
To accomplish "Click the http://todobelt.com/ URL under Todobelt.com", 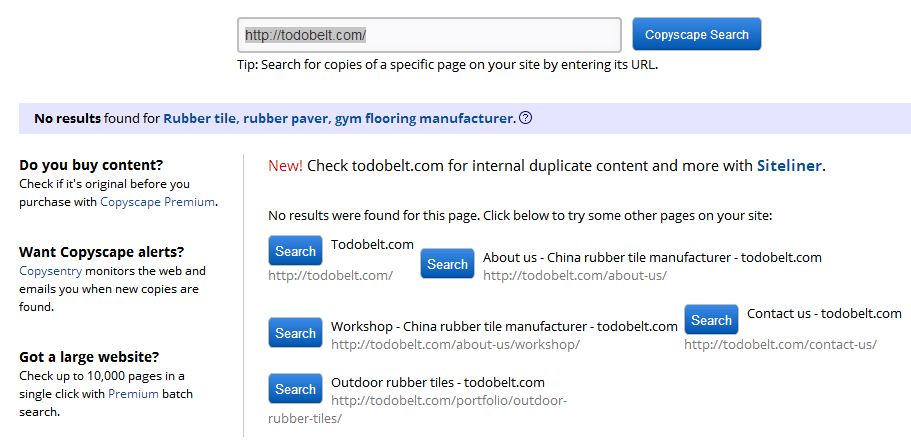I will tap(331, 275).
